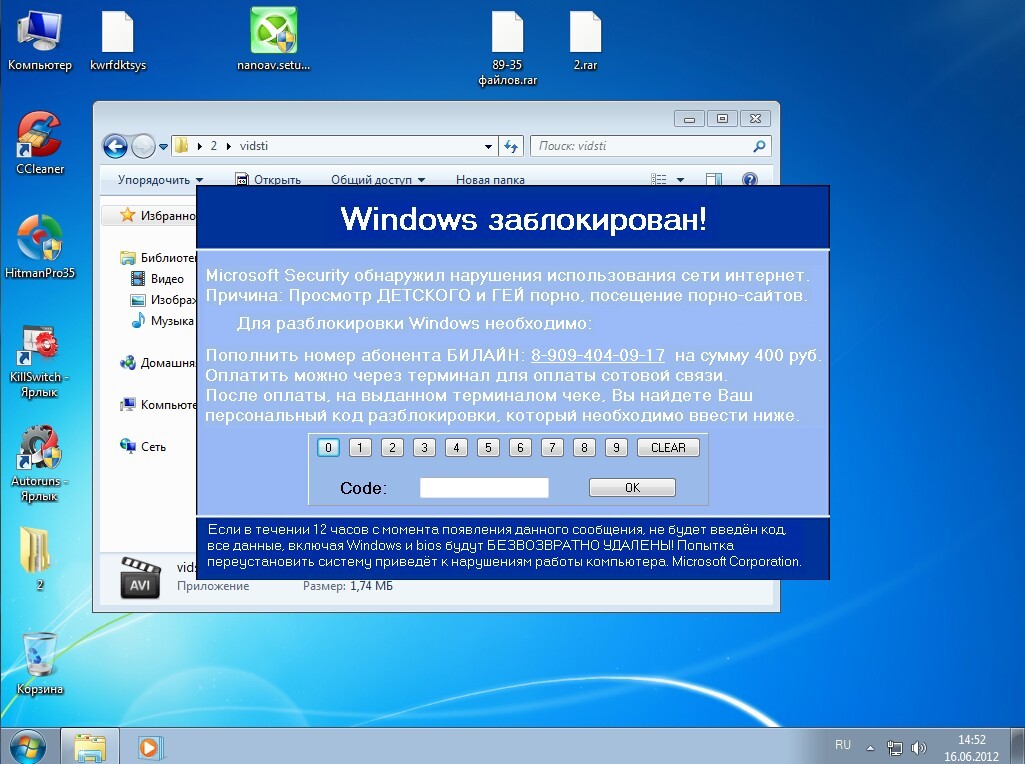Go back in Explorer window

115,146
